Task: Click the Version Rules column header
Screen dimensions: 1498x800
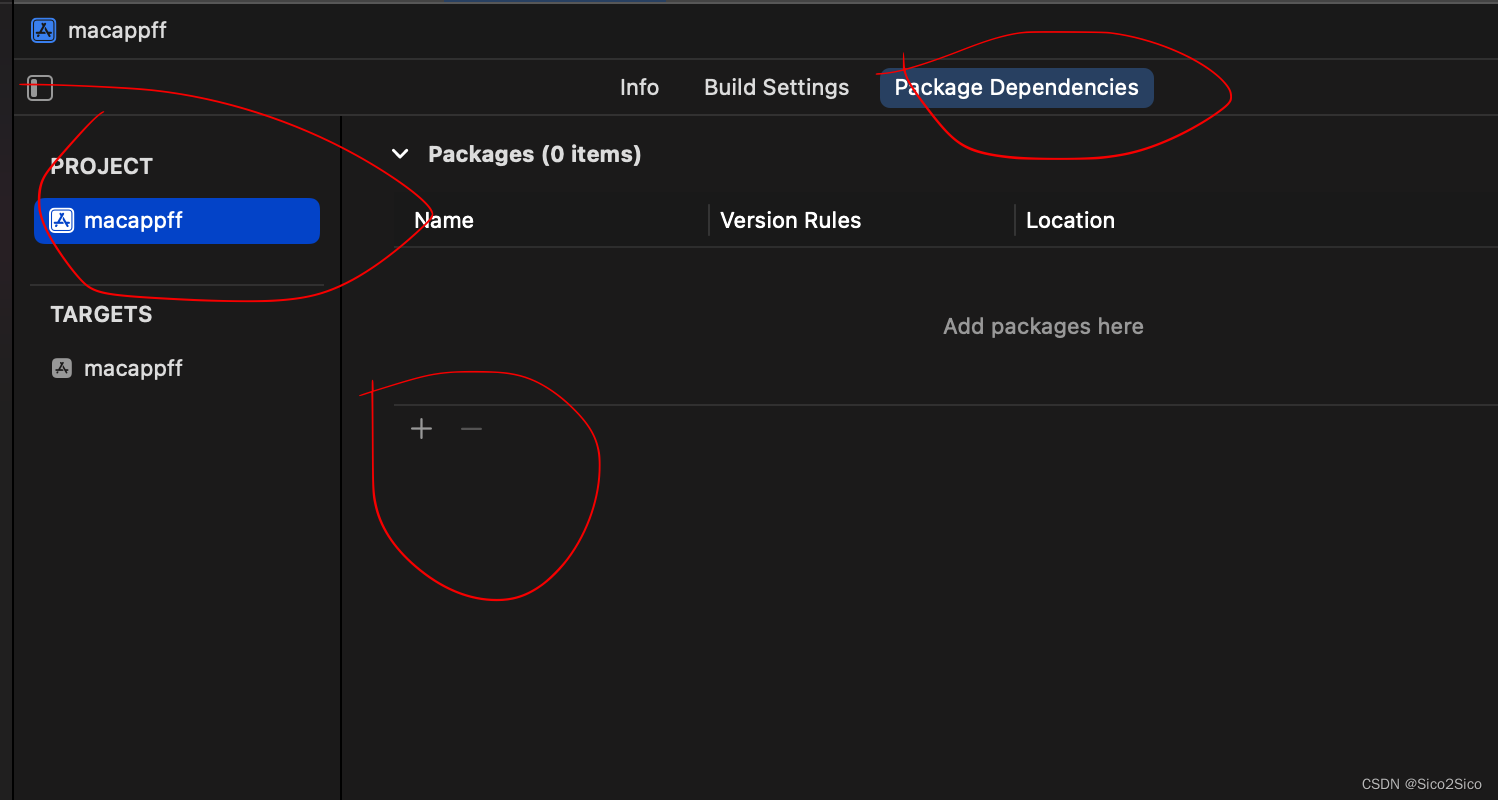Action: click(790, 220)
